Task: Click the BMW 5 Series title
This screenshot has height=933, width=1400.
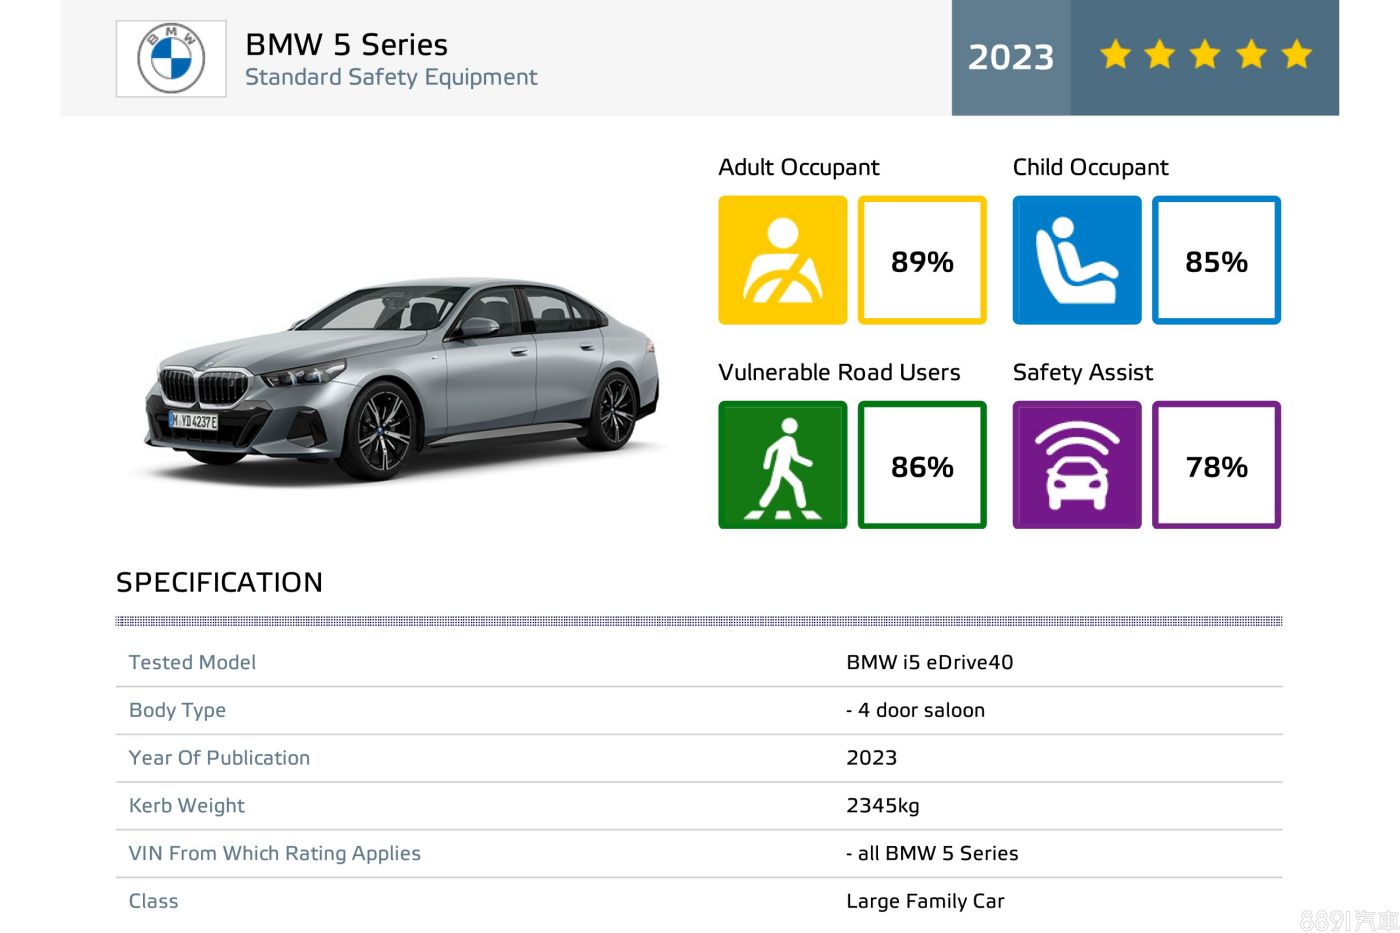Action: click(x=346, y=45)
